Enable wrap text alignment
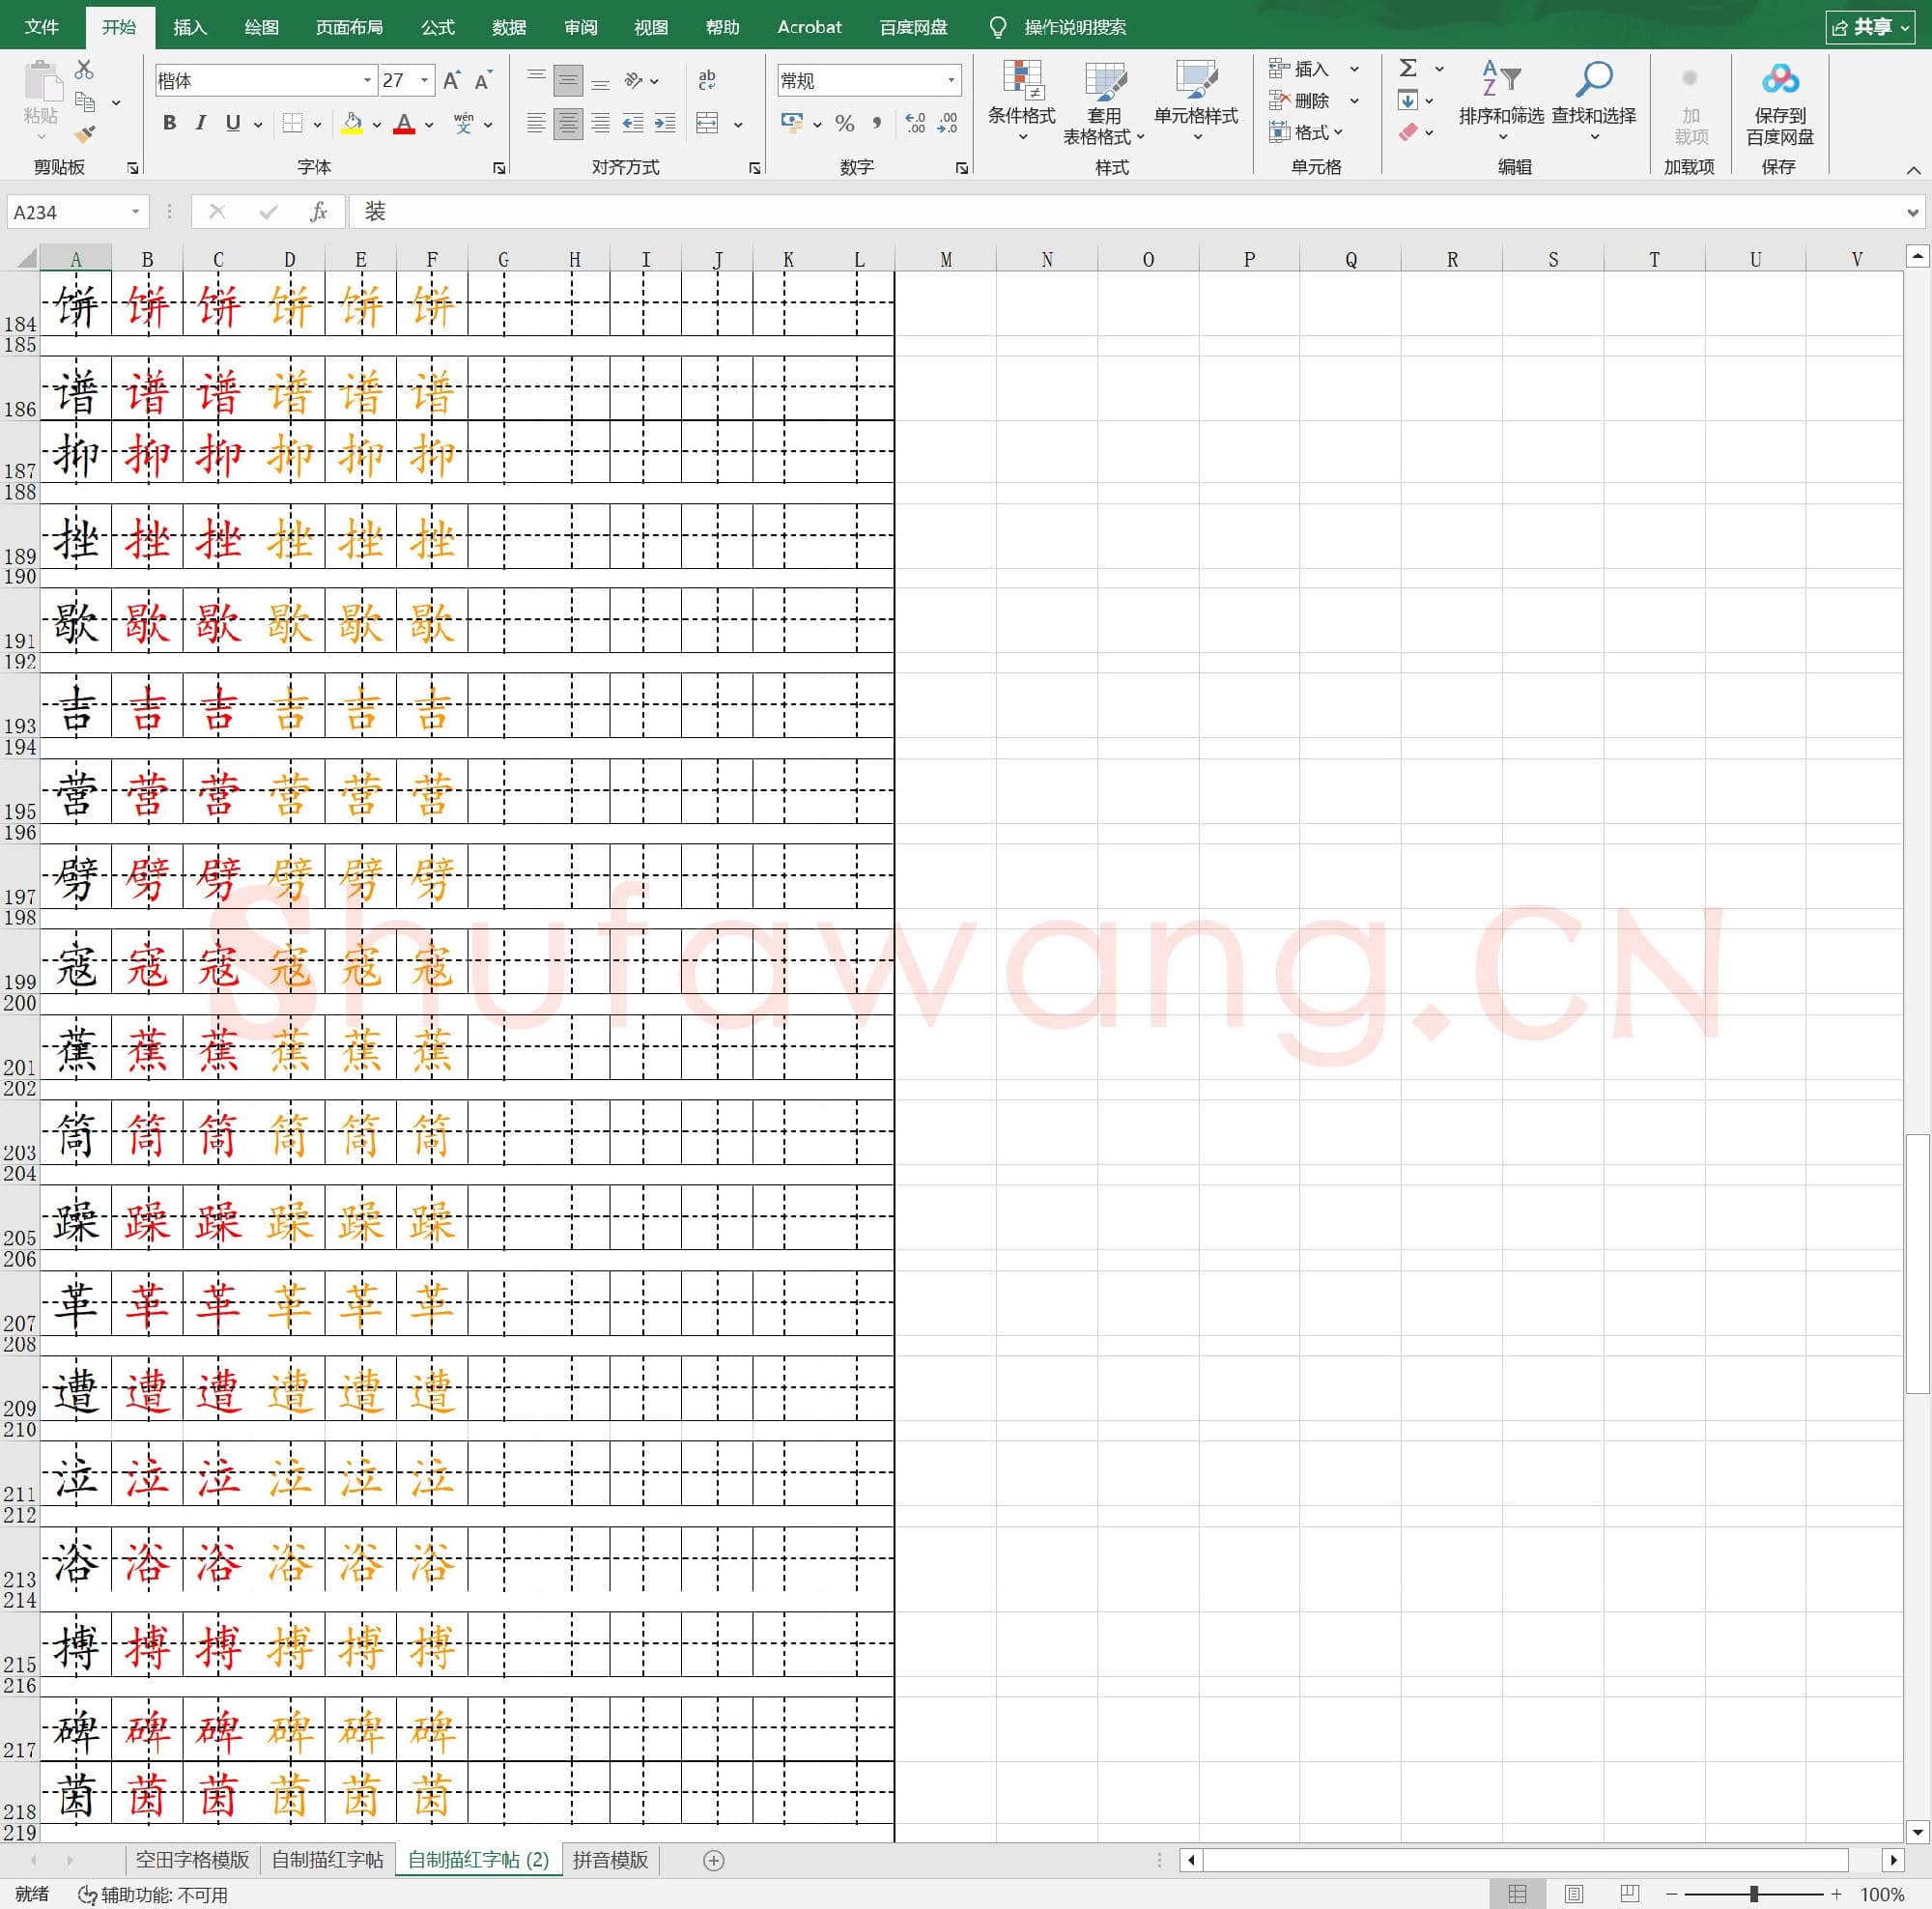Image resolution: width=1932 pixels, height=1909 pixels. tap(707, 80)
